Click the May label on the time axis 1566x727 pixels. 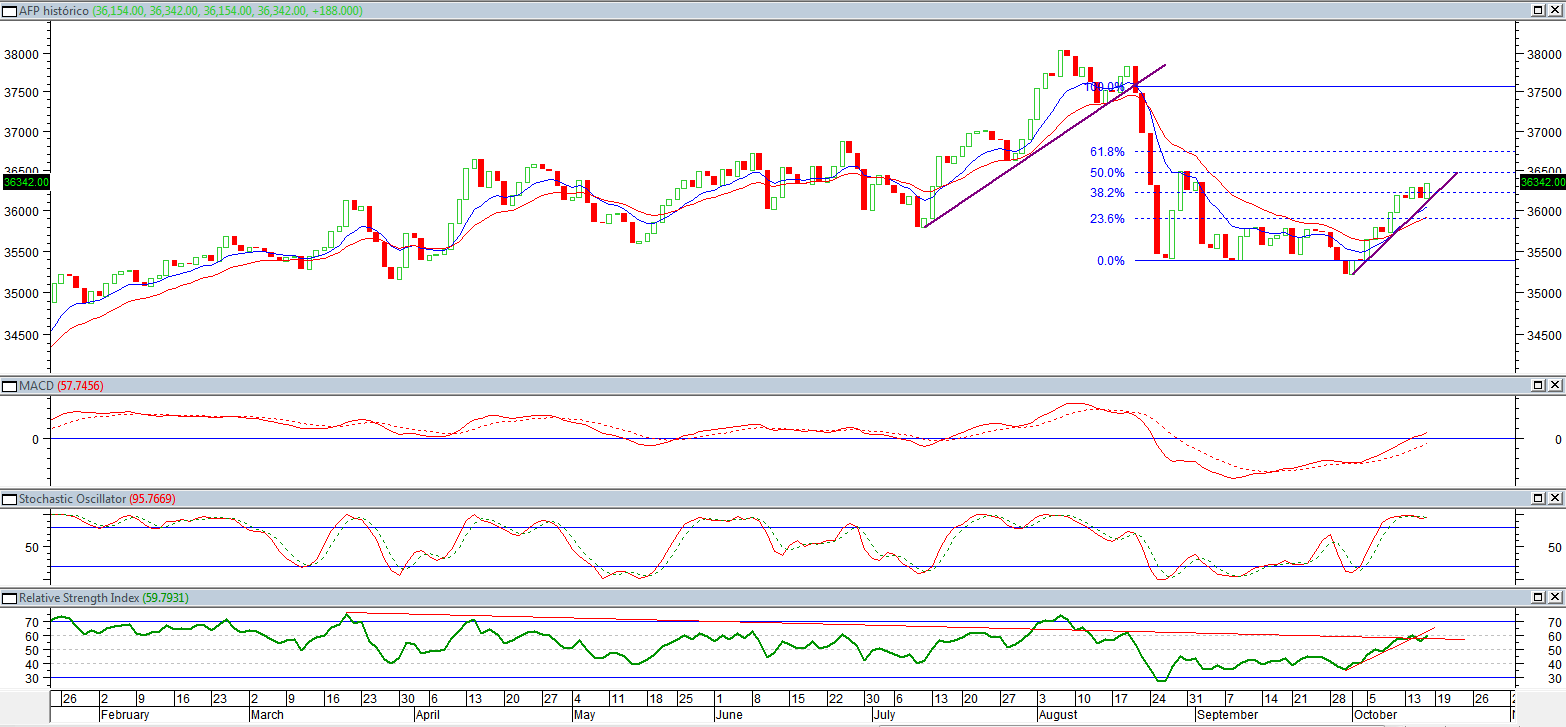tap(585, 715)
